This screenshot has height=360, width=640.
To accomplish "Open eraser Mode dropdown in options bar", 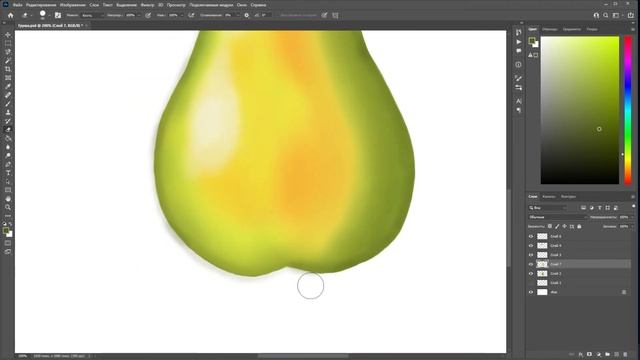I will (93, 15).
